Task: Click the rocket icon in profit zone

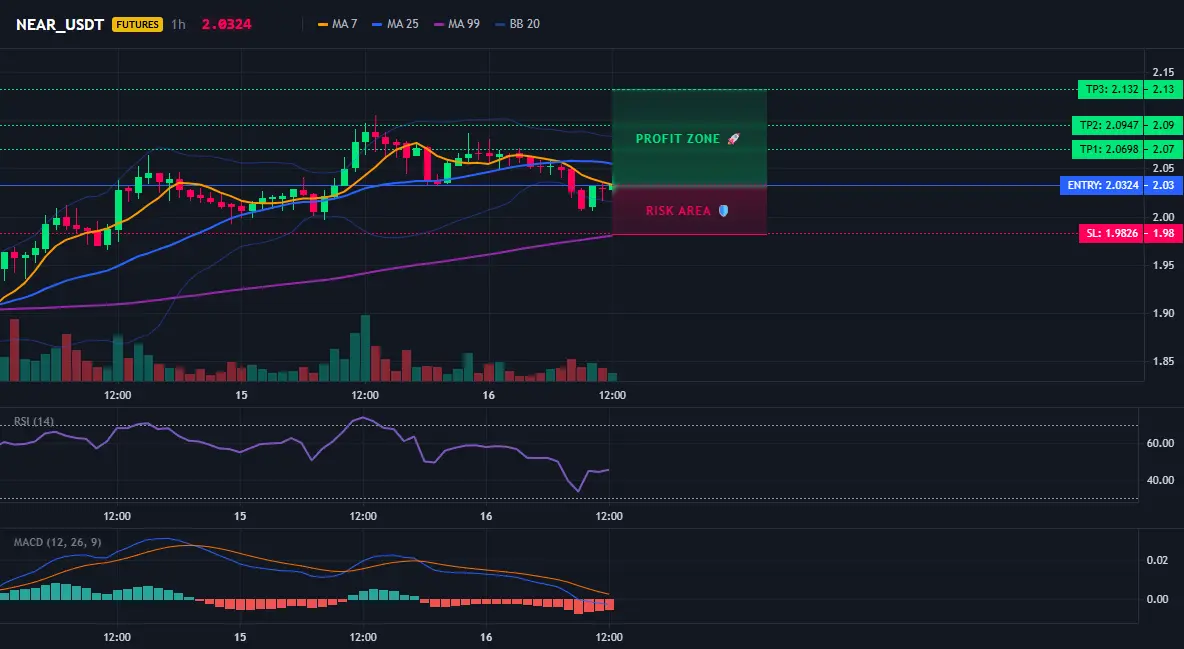Action: (x=733, y=139)
